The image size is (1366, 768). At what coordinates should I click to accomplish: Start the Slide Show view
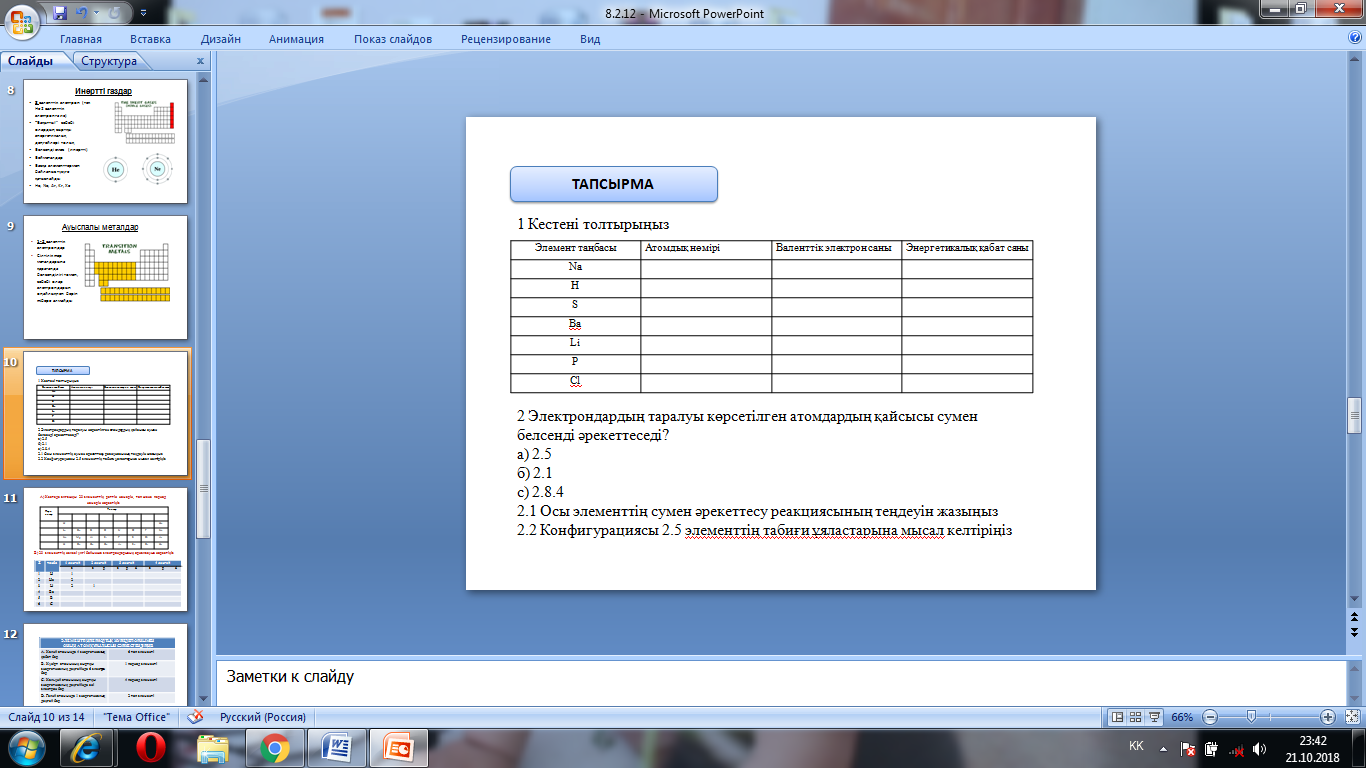coord(1156,717)
